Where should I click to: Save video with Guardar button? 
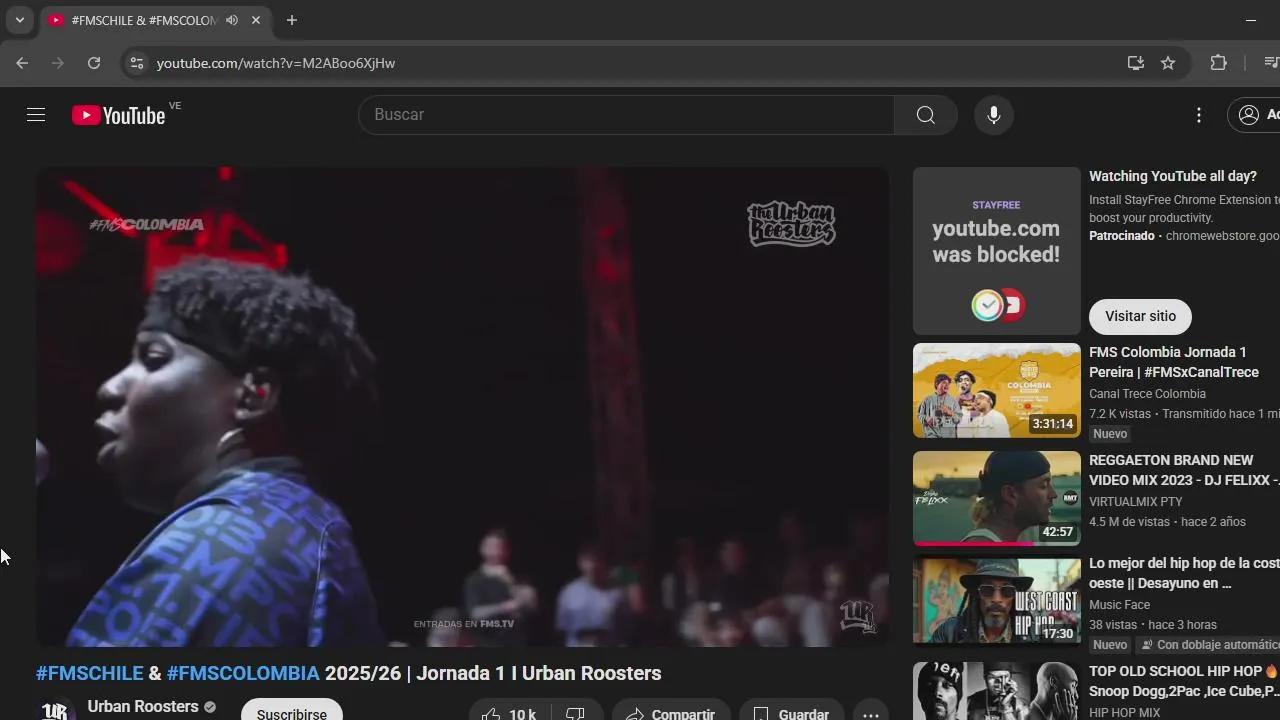click(790, 711)
